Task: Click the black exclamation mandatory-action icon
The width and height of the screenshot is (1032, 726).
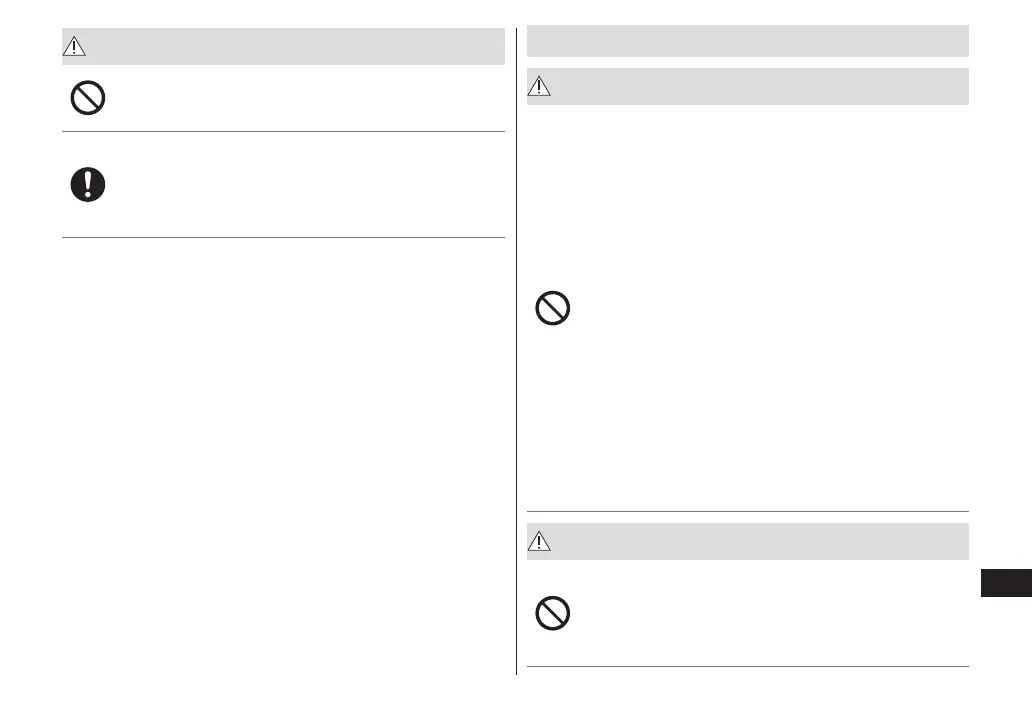Action: click(88, 185)
